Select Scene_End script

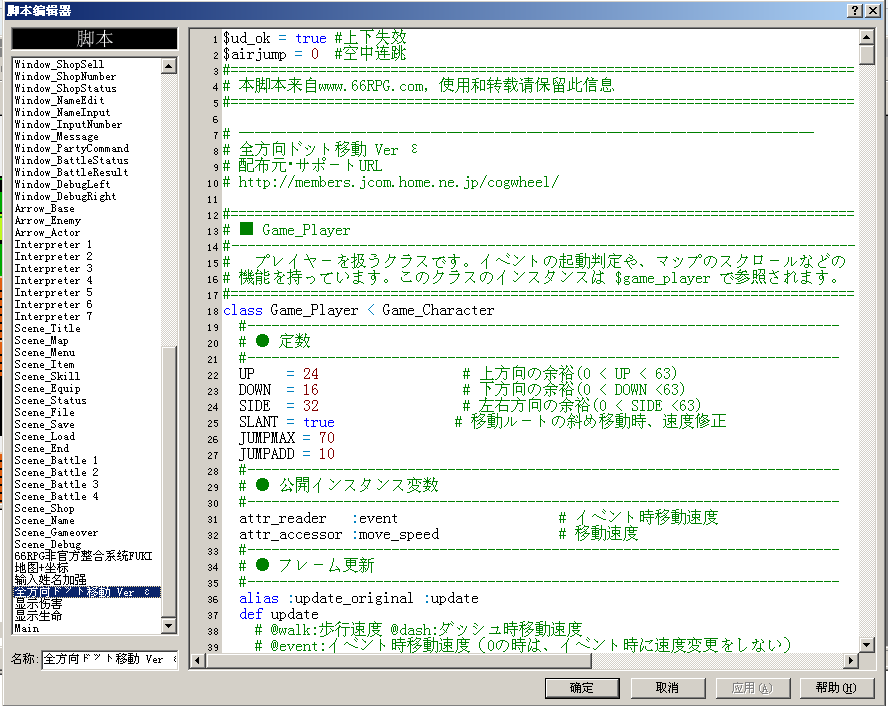coord(41,448)
